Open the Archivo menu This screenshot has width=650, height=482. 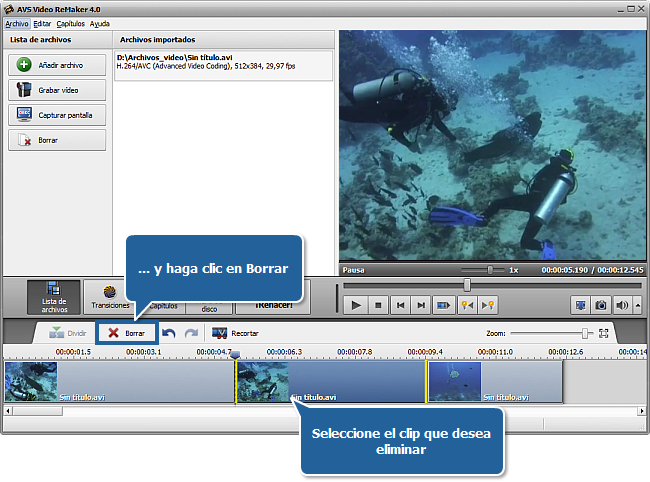tap(17, 23)
